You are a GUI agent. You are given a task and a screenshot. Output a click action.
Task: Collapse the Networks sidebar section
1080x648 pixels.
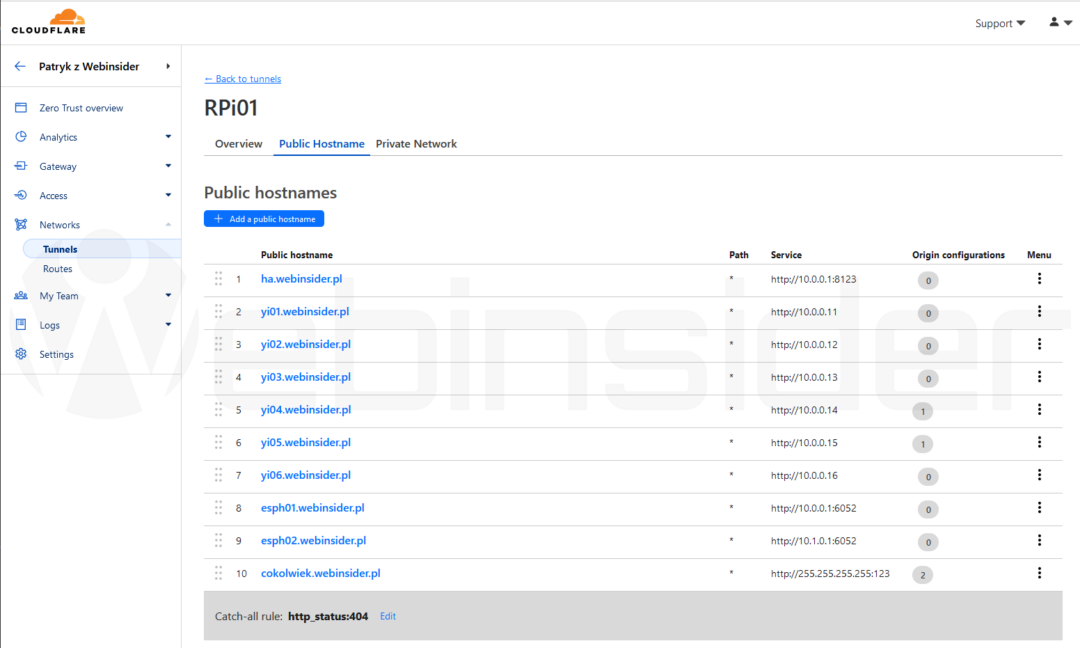pos(168,225)
